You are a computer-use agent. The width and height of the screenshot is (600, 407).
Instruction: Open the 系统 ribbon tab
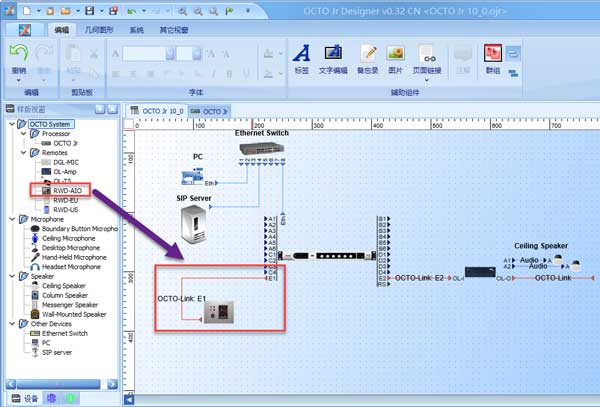(x=137, y=30)
